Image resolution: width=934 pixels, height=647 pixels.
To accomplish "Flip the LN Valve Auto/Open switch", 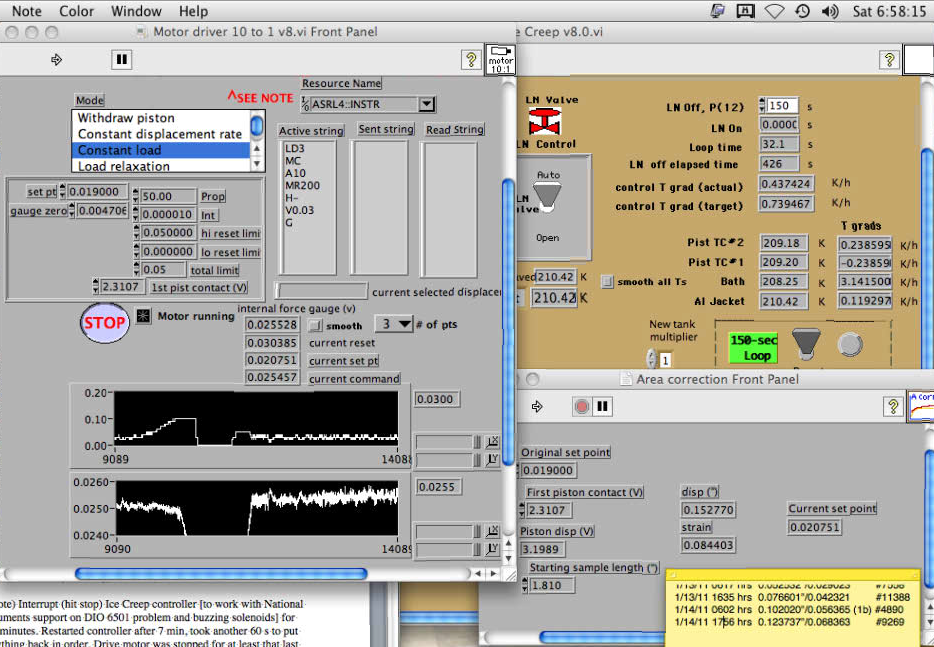I will tap(547, 193).
